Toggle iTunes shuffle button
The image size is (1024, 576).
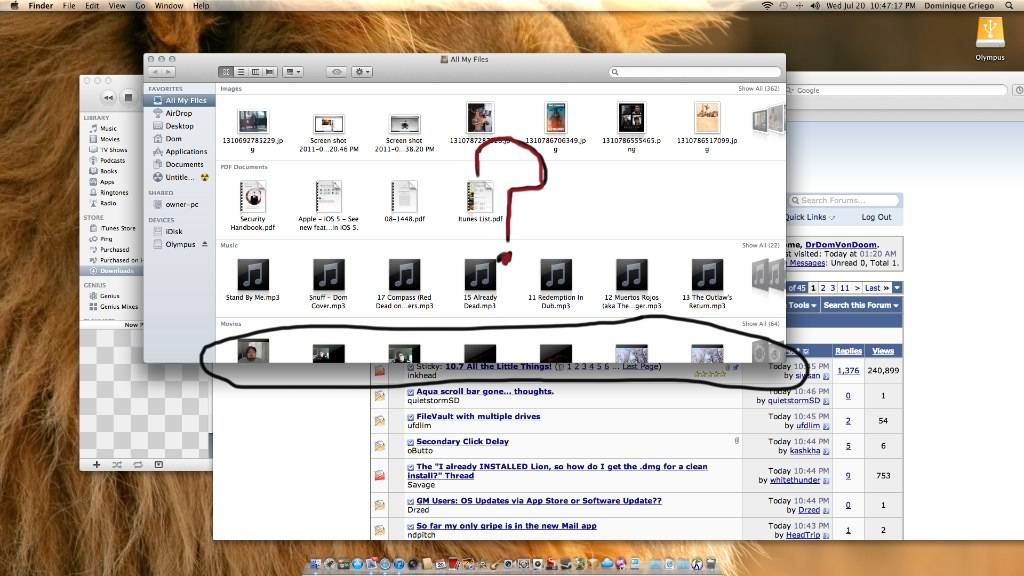coord(117,465)
